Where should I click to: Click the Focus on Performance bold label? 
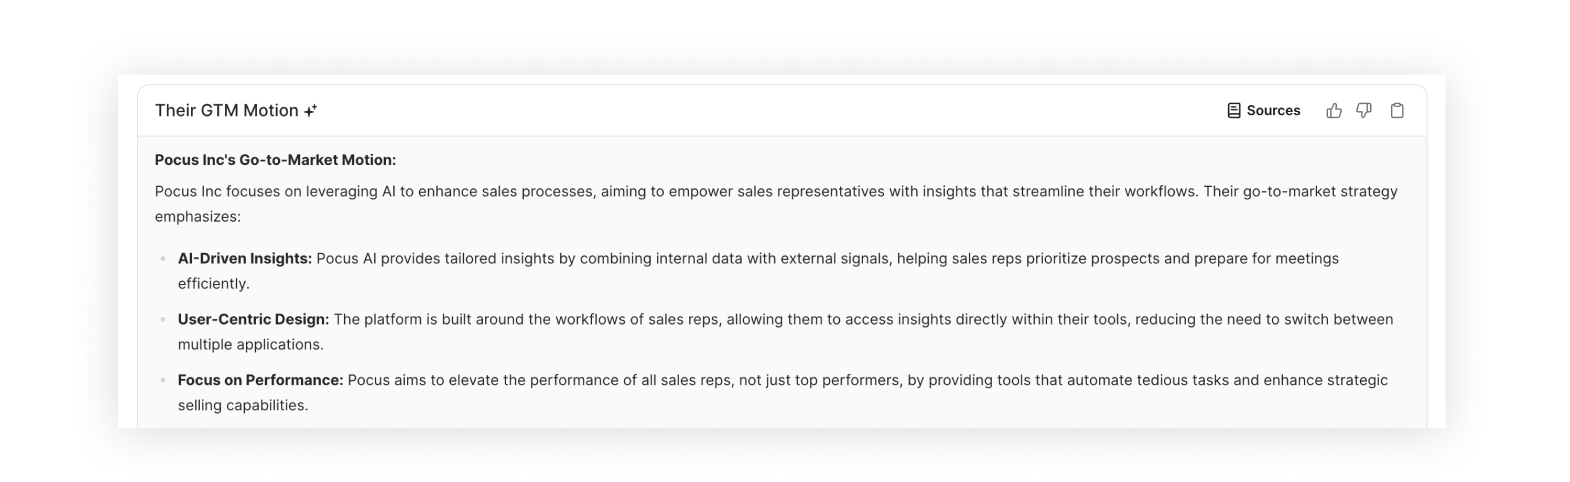pos(260,381)
